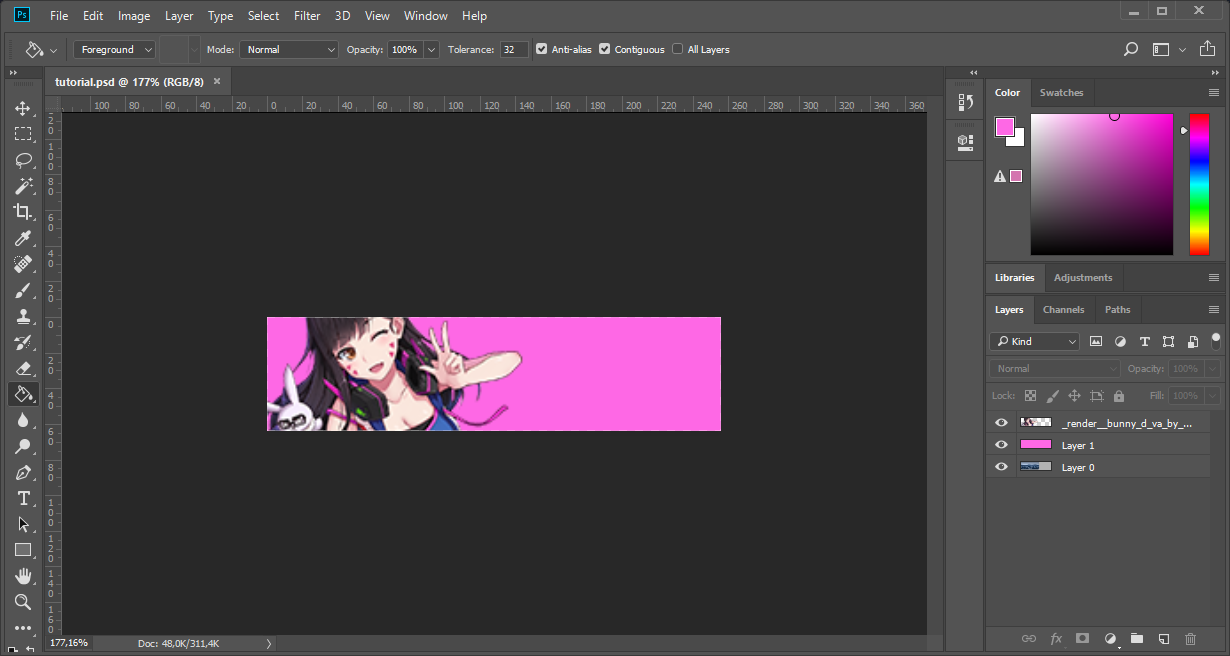The width and height of the screenshot is (1230, 656).
Task: Select the Magic Wand tool
Action: point(22,186)
